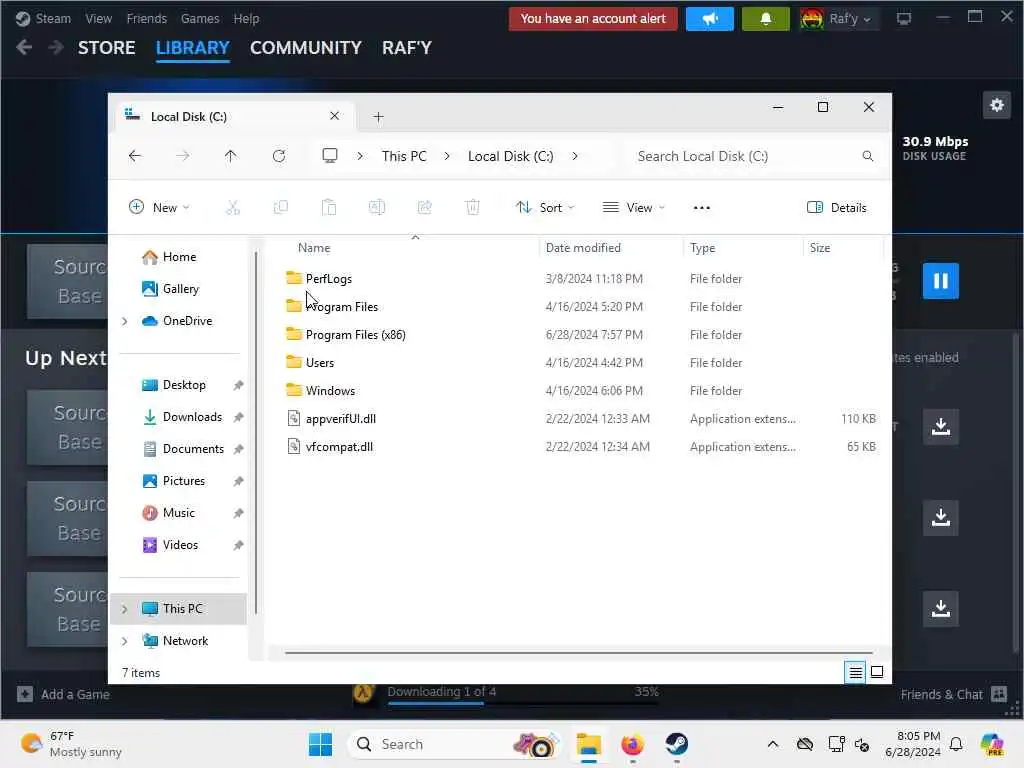Open the Steam View menu
1024x768 pixels.
(99, 19)
